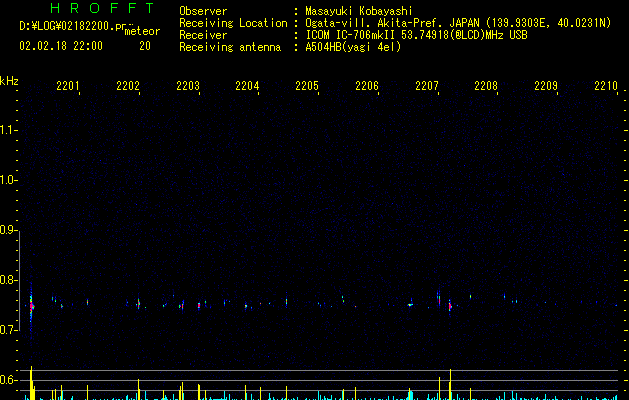Click the 2205 time marker
Viewport: 629px width, 400px height.
(x=307, y=85)
